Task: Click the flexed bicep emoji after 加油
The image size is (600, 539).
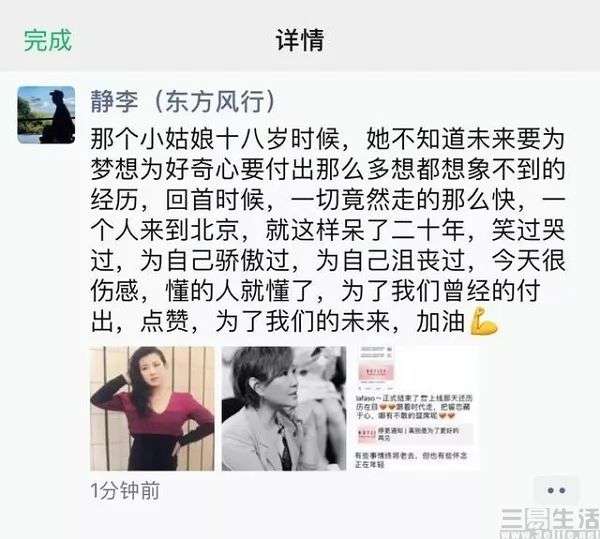Action: point(484,321)
